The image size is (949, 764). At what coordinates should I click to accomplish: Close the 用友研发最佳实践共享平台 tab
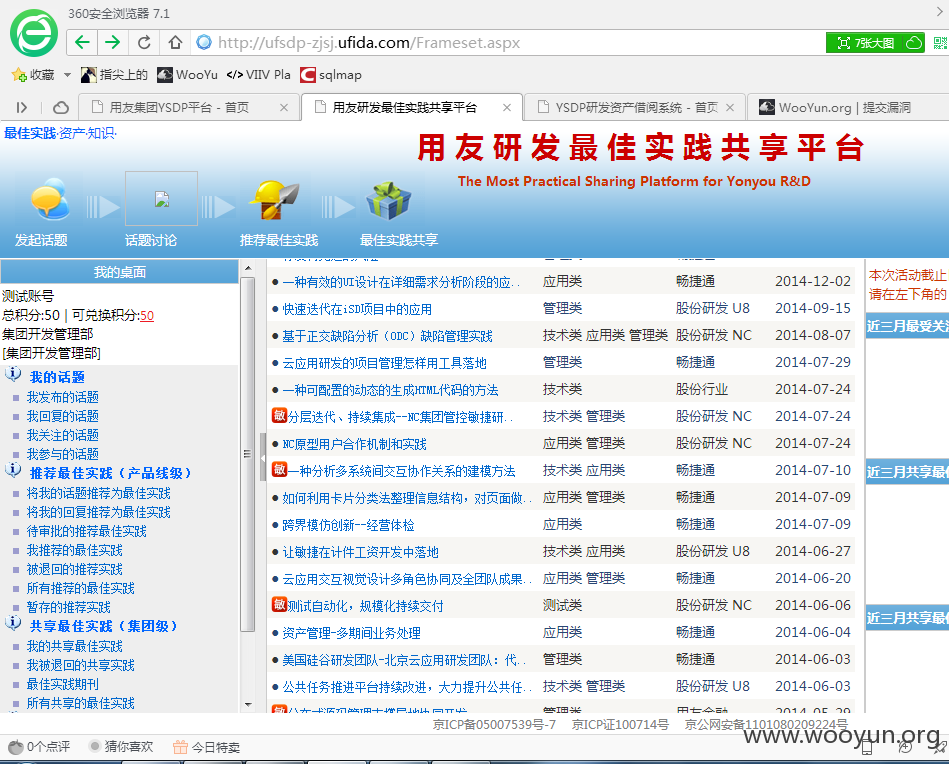click(507, 108)
